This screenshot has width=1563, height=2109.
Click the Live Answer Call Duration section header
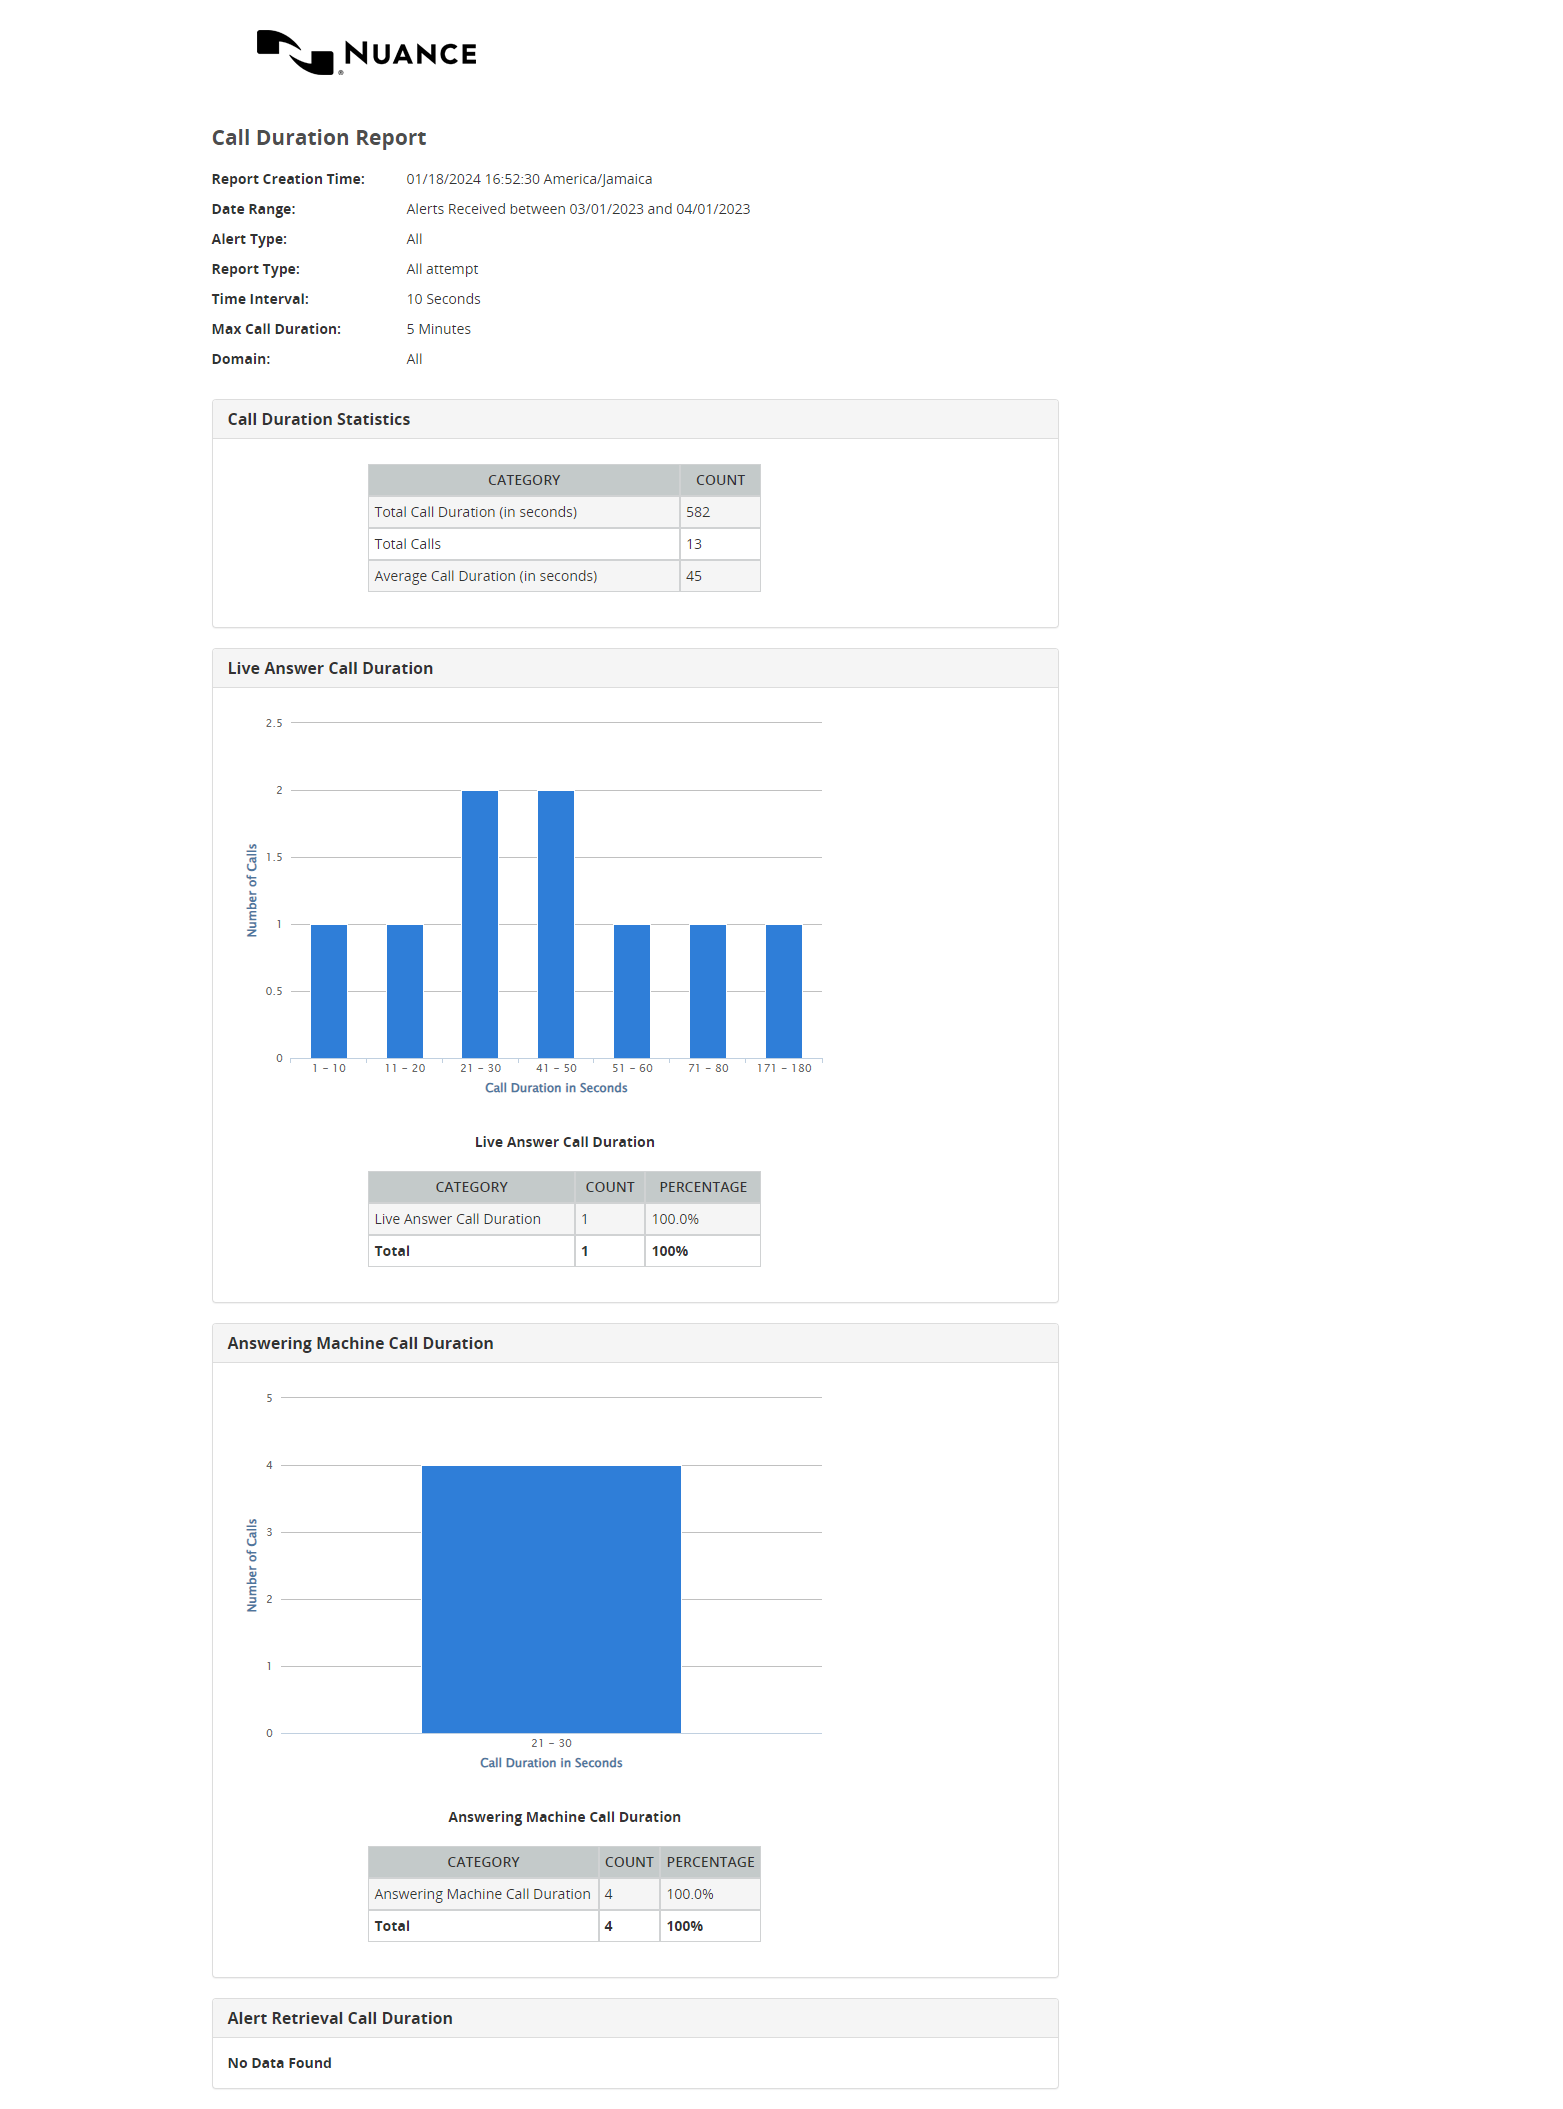[330, 668]
